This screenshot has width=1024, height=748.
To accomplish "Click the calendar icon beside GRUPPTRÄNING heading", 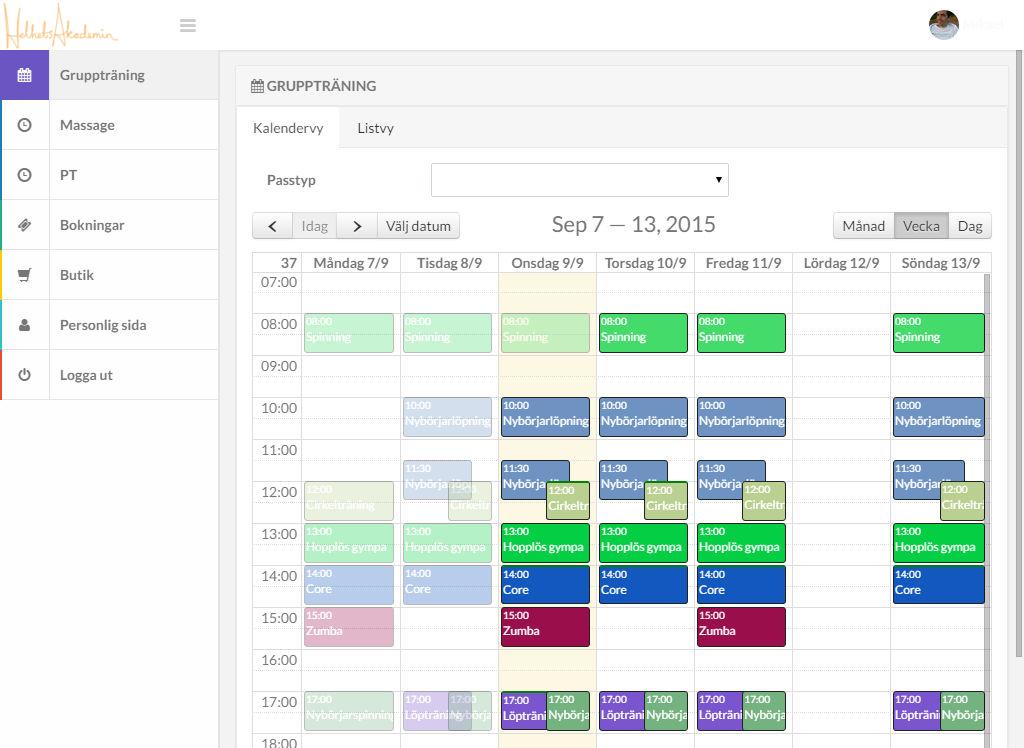I will [x=257, y=86].
